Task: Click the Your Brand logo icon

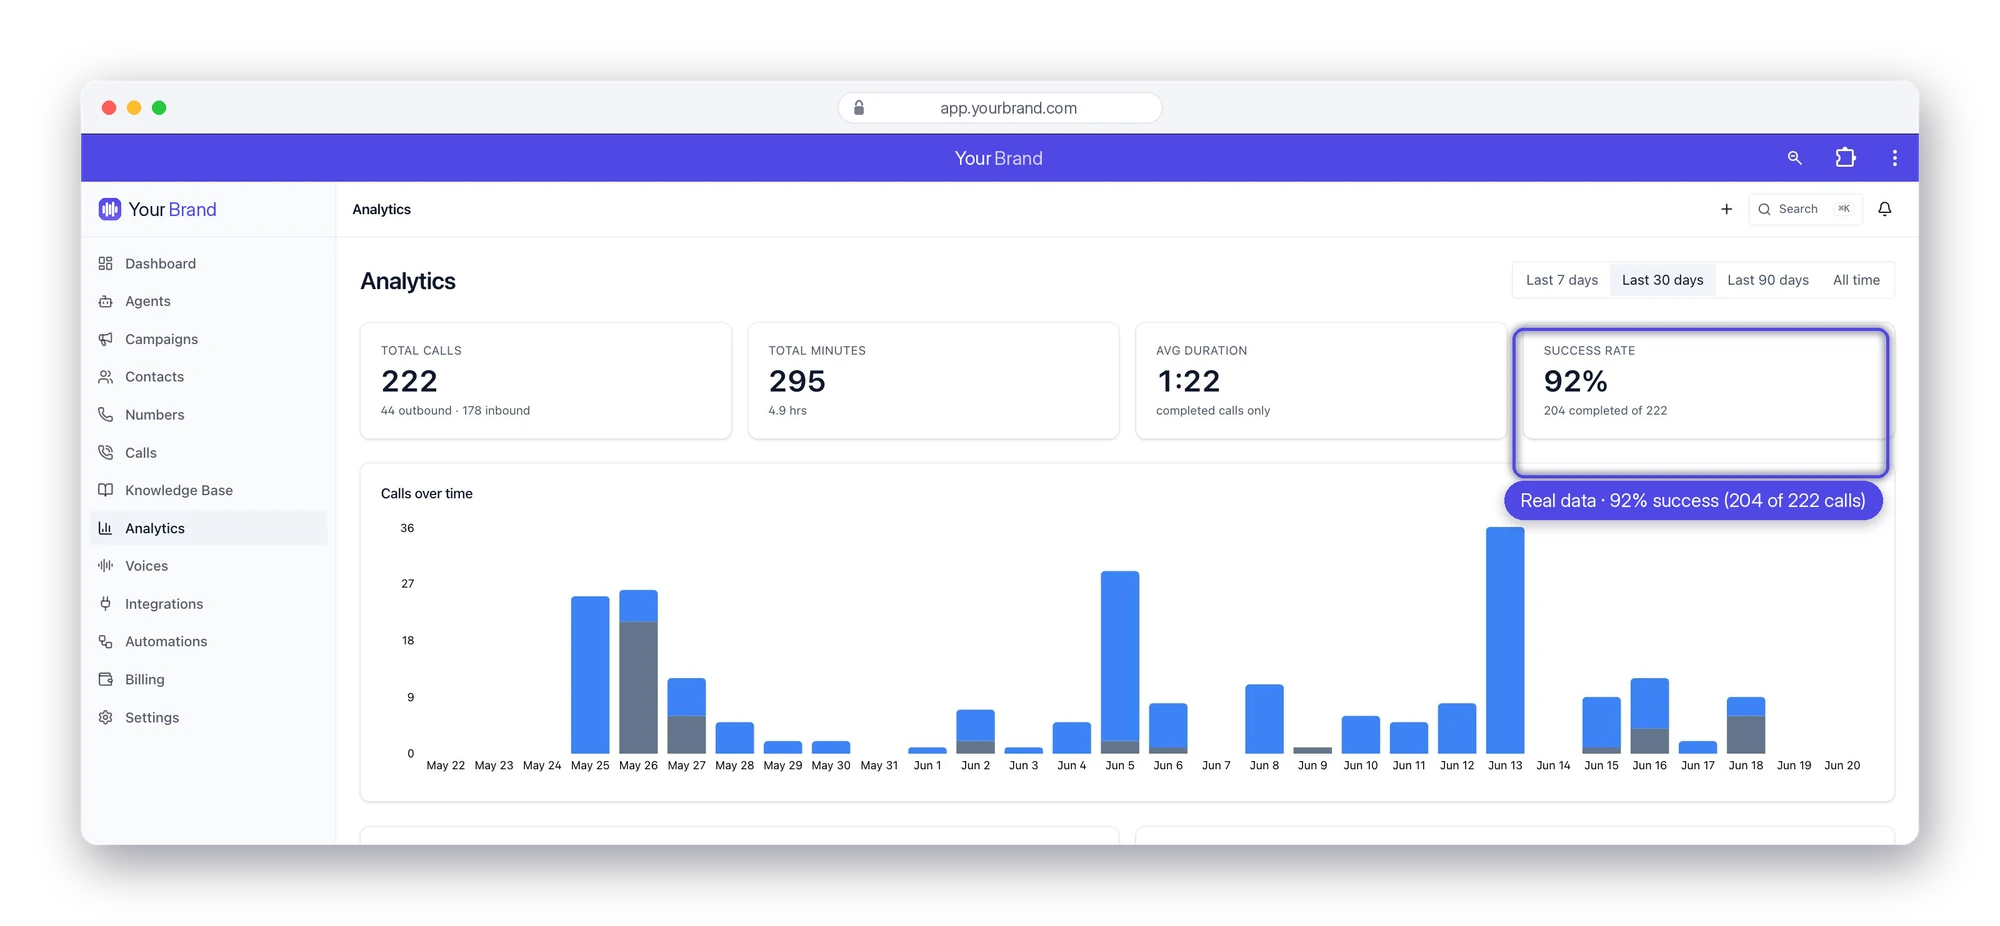Action: 110,209
